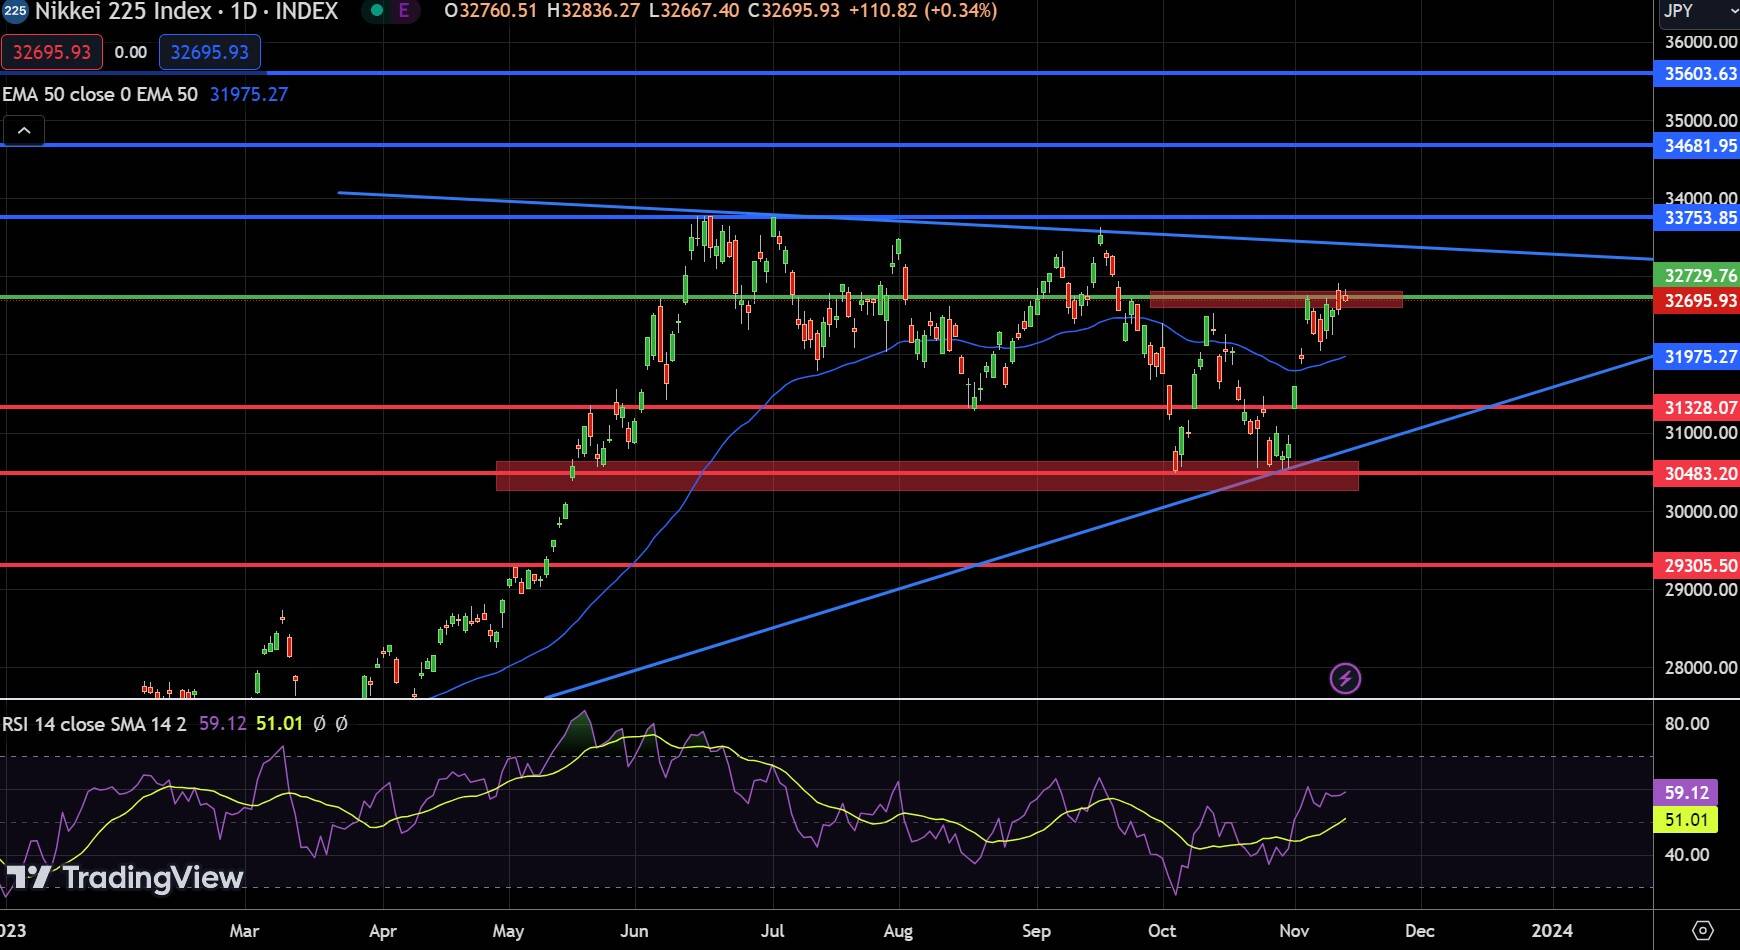Click the blue EMA label 31975.27 on axis
Image resolution: width=1740 pixels, height=950 pixels.
click(1698, 356)
